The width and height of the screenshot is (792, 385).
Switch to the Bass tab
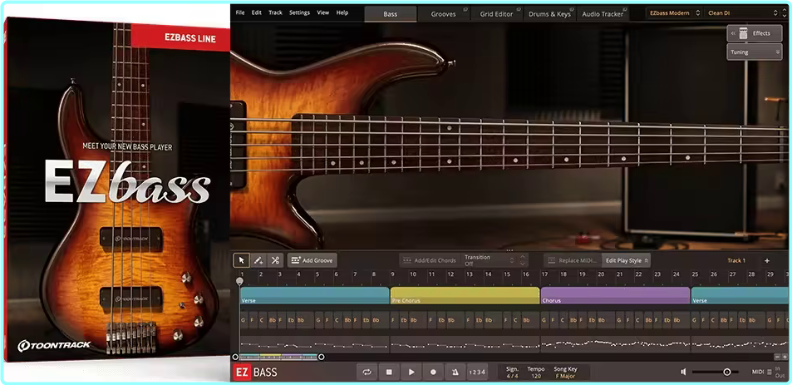tap(390, 14)
